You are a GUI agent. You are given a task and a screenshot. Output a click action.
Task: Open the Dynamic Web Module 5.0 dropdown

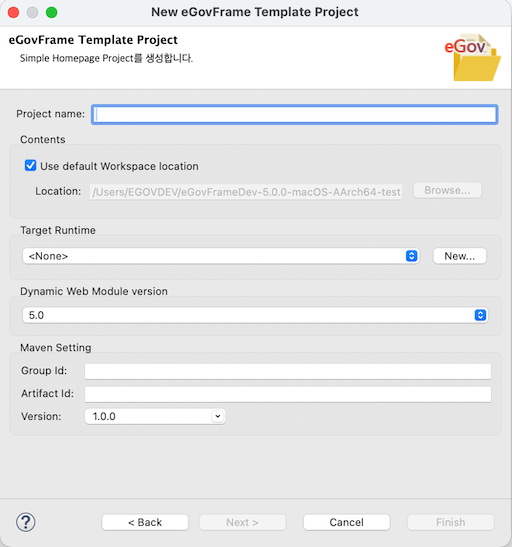tap(255, 315)
